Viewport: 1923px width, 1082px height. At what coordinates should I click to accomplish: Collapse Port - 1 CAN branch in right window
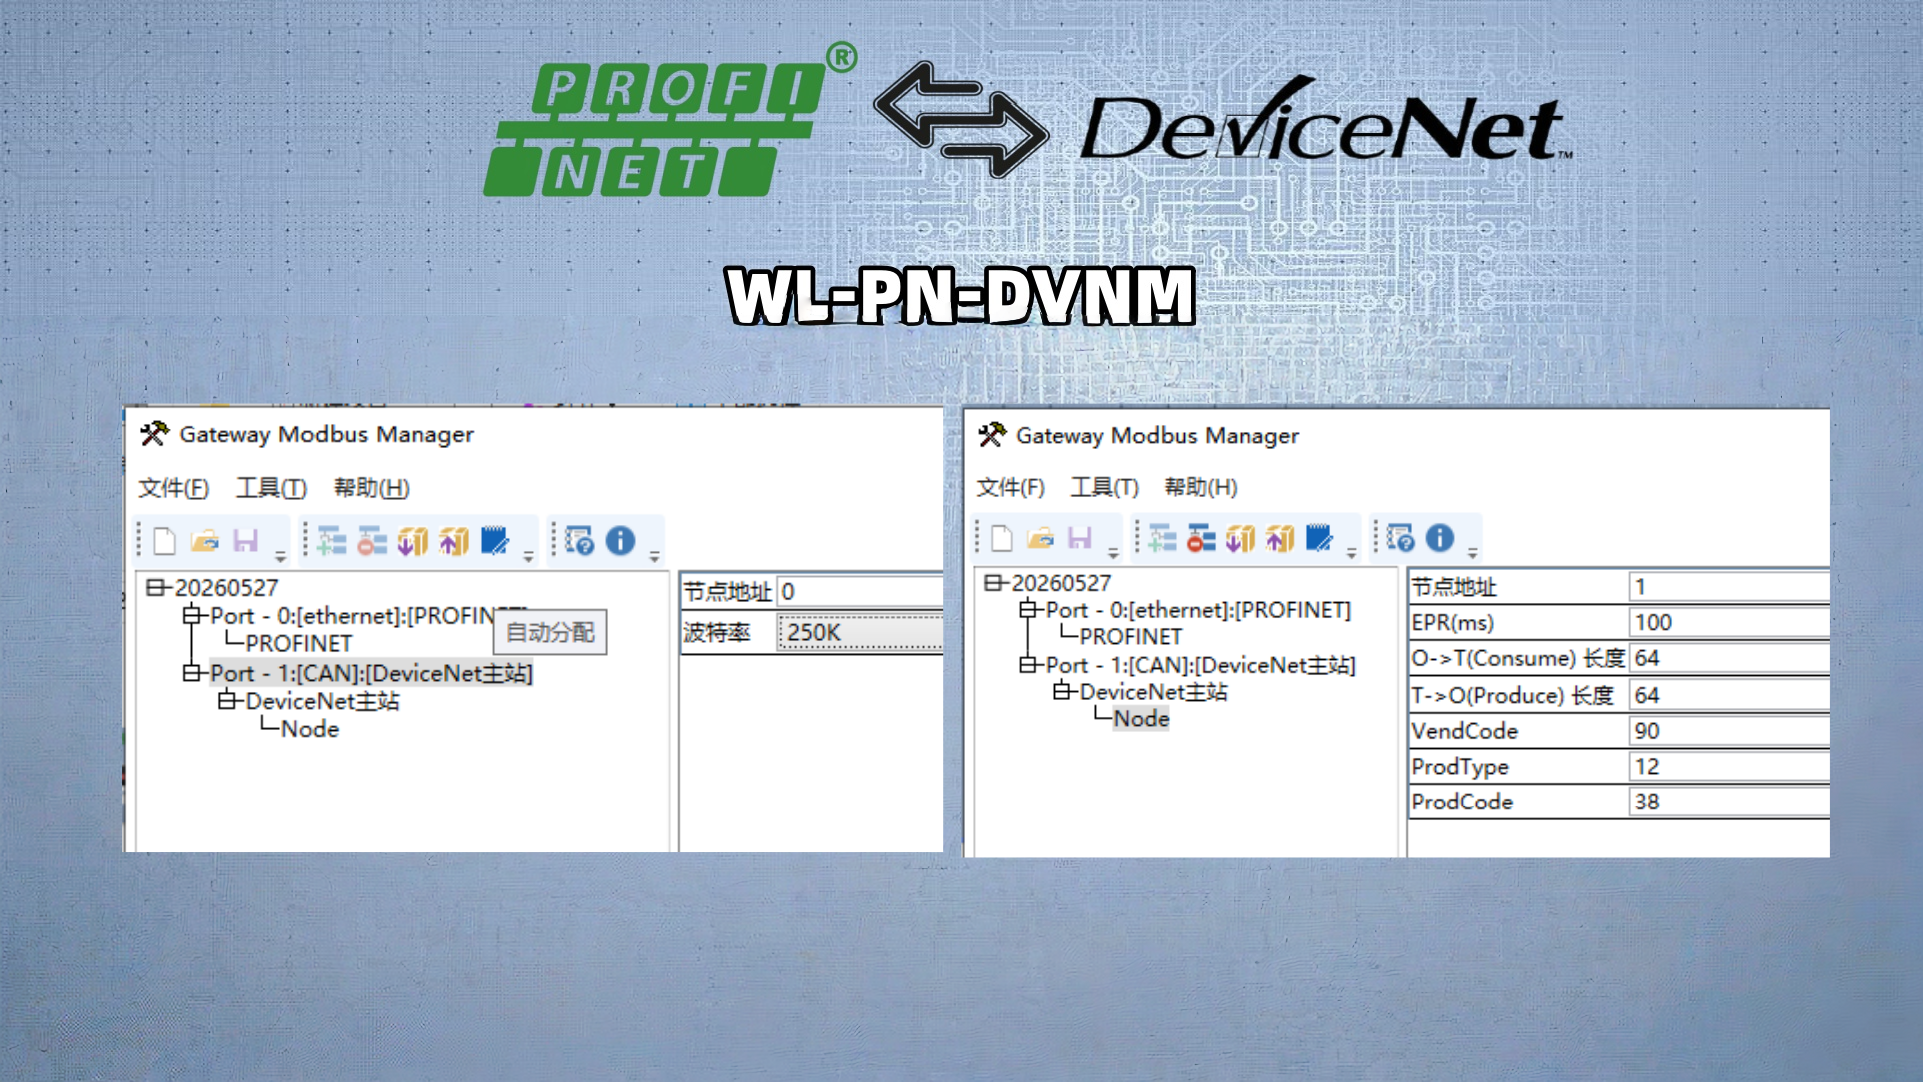pos(1027,665)
